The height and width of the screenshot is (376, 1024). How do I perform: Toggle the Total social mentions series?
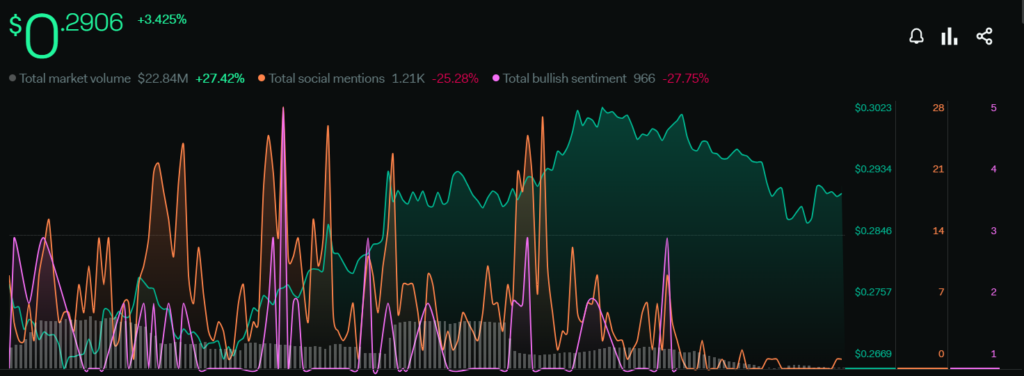click(327, 78)
